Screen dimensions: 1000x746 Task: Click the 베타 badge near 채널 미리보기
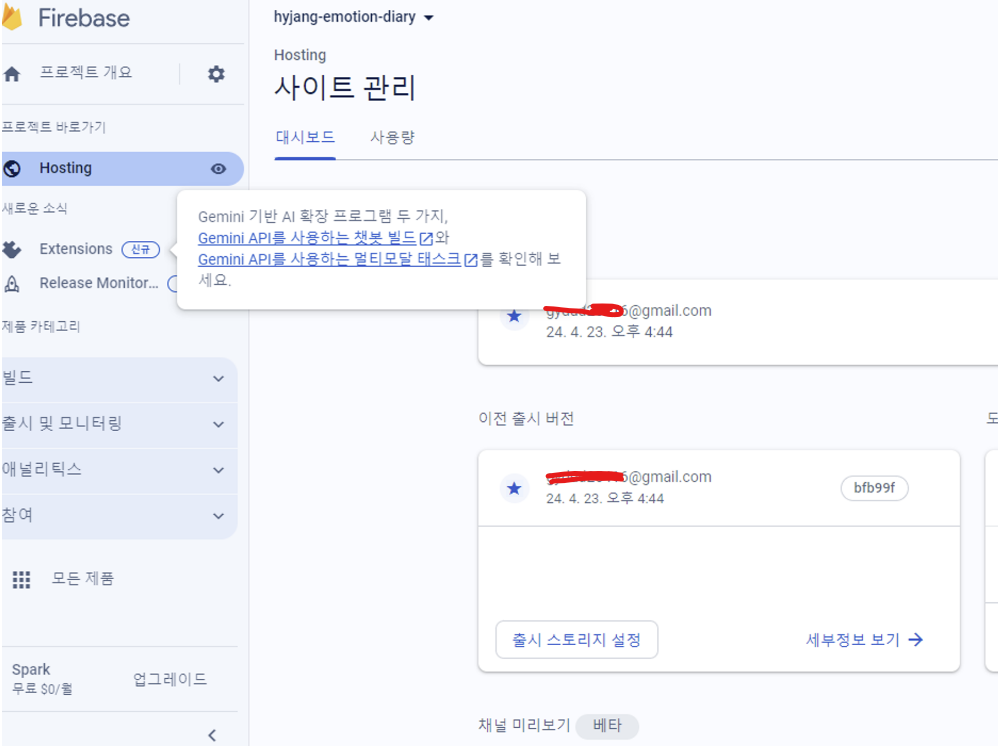pyautogui.click(x=607, y=726)
